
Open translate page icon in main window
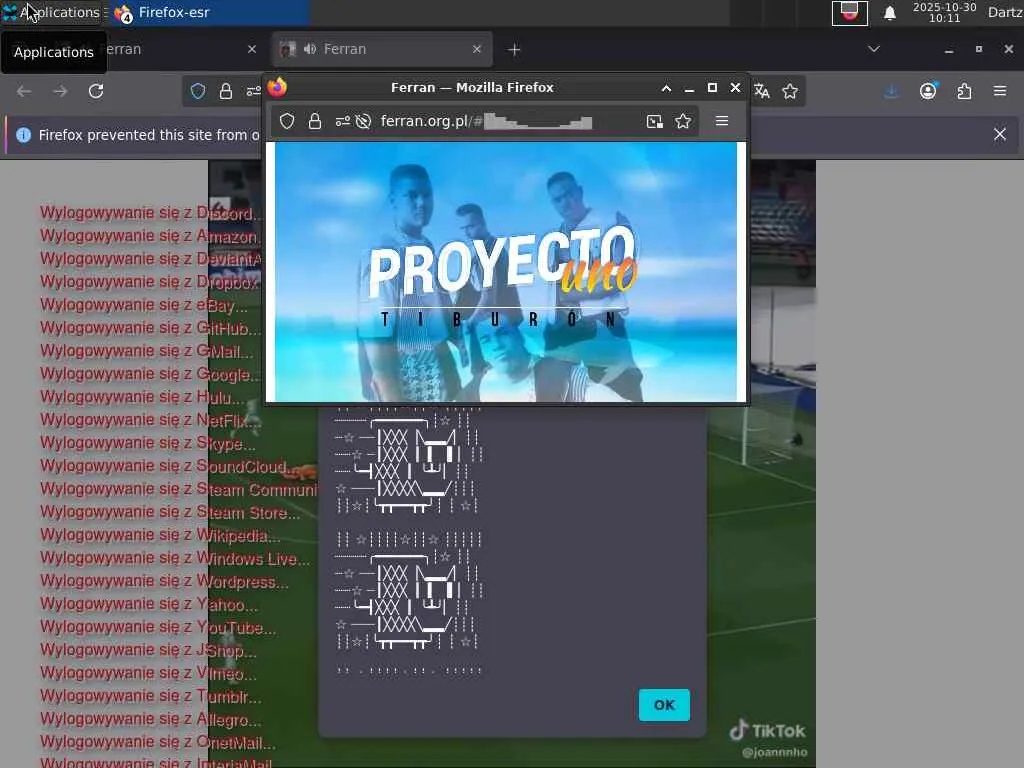point(761,91)
